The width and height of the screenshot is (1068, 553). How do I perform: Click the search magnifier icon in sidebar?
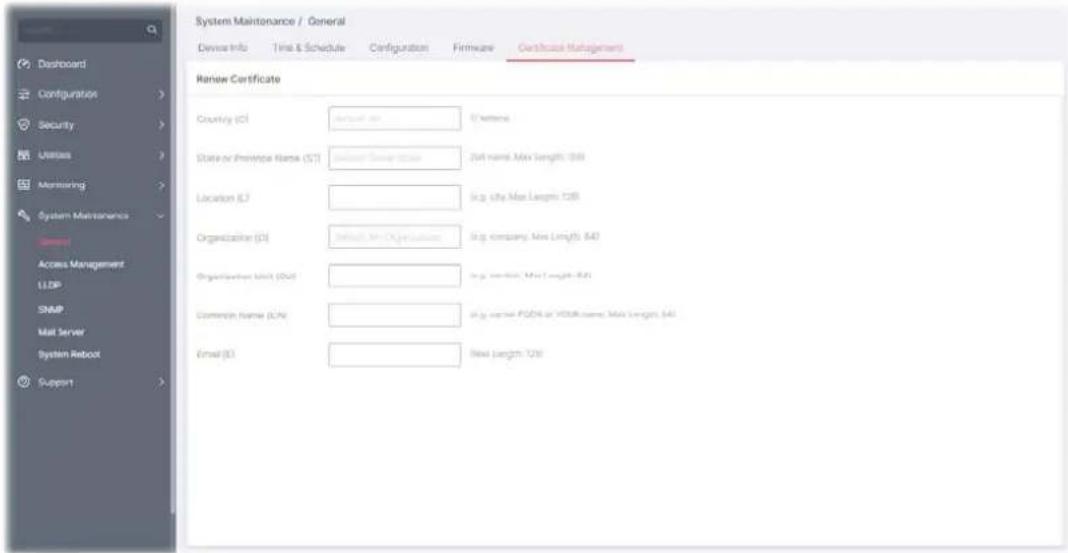click(152, 29)
